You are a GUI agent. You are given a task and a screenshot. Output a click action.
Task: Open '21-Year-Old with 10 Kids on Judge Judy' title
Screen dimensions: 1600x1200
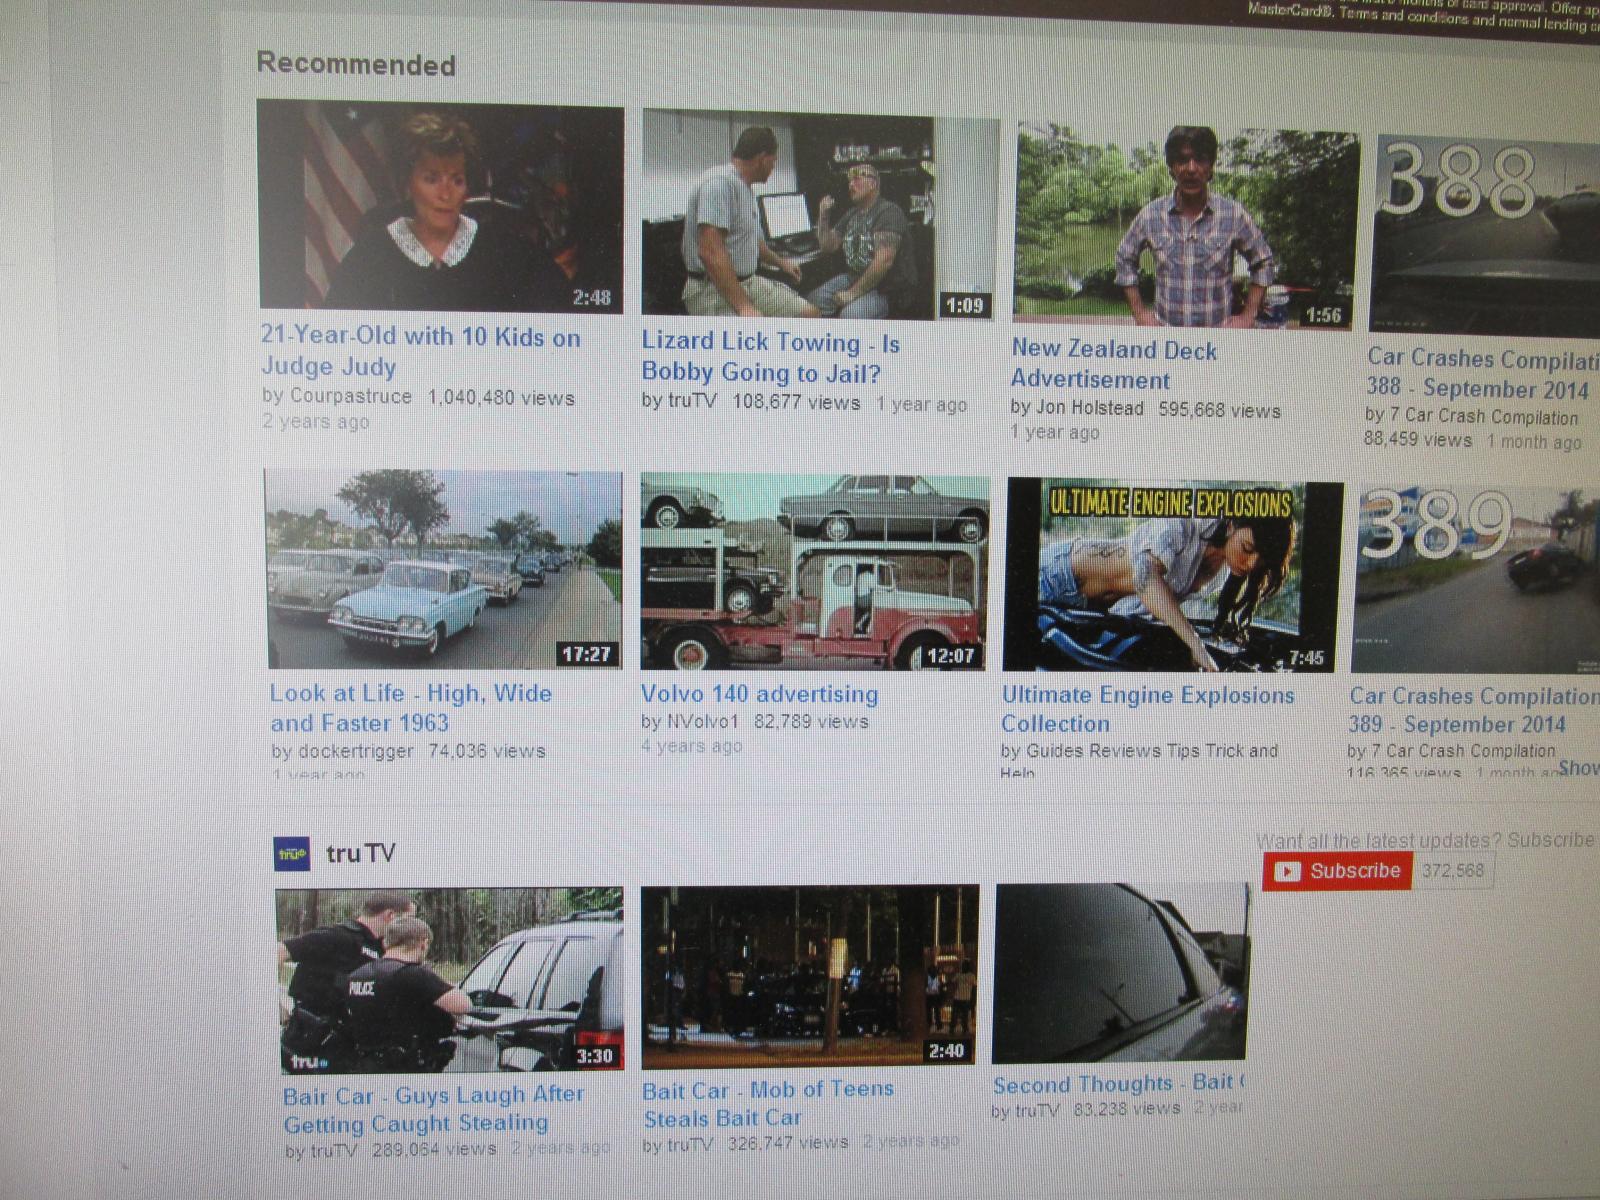(420, 351)
